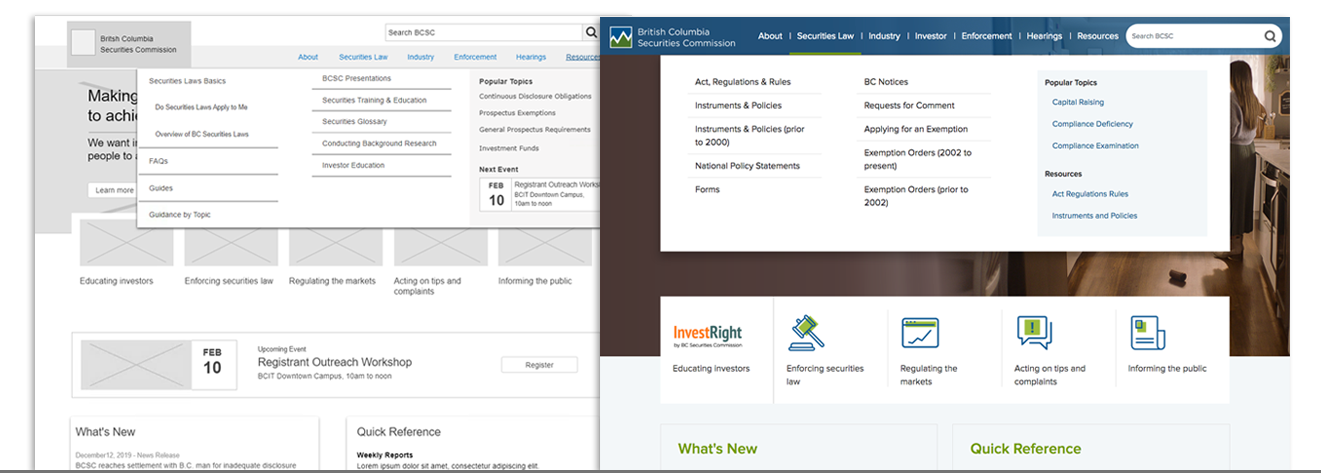This screenshot has height=473, width=1321.
Task: Open the Forms link
Action: click(706, 189)
